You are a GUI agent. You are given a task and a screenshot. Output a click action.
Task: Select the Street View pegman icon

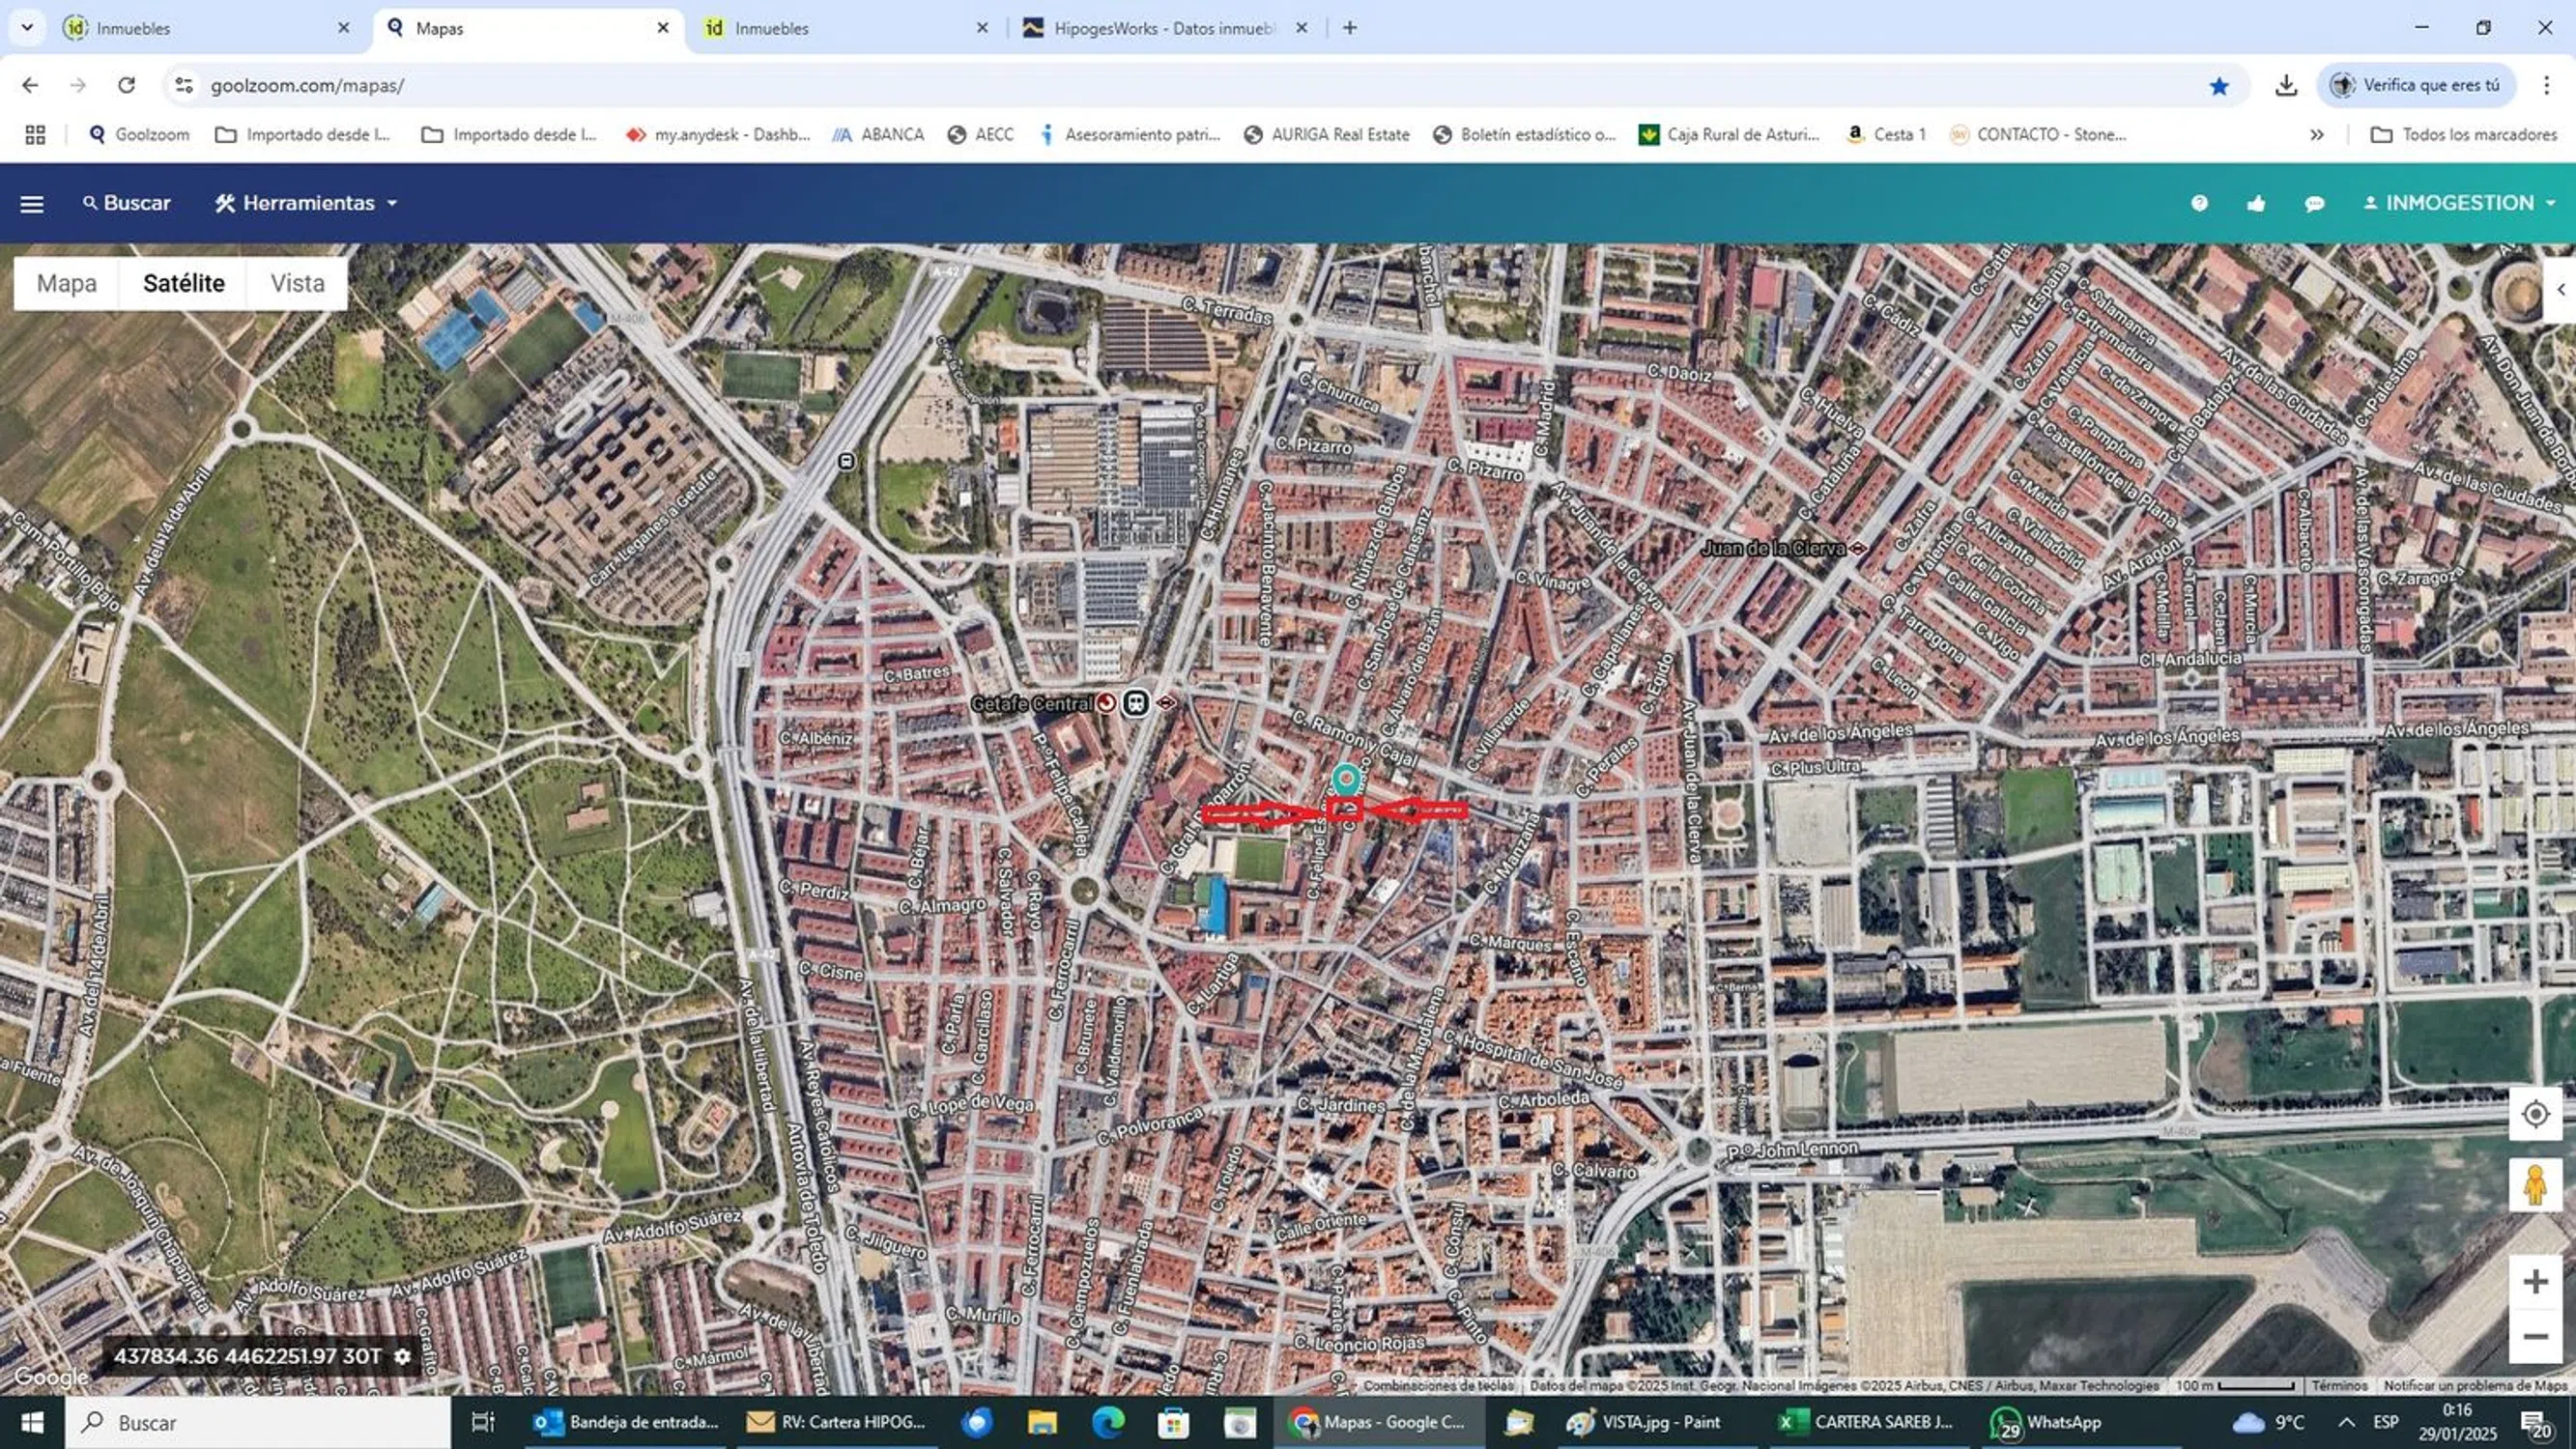(x=2535, y=1185)
